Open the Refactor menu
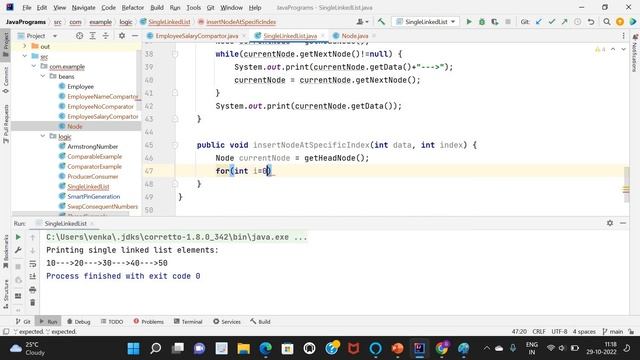This screenshot has width=640, height=360. tap(133, 7)
